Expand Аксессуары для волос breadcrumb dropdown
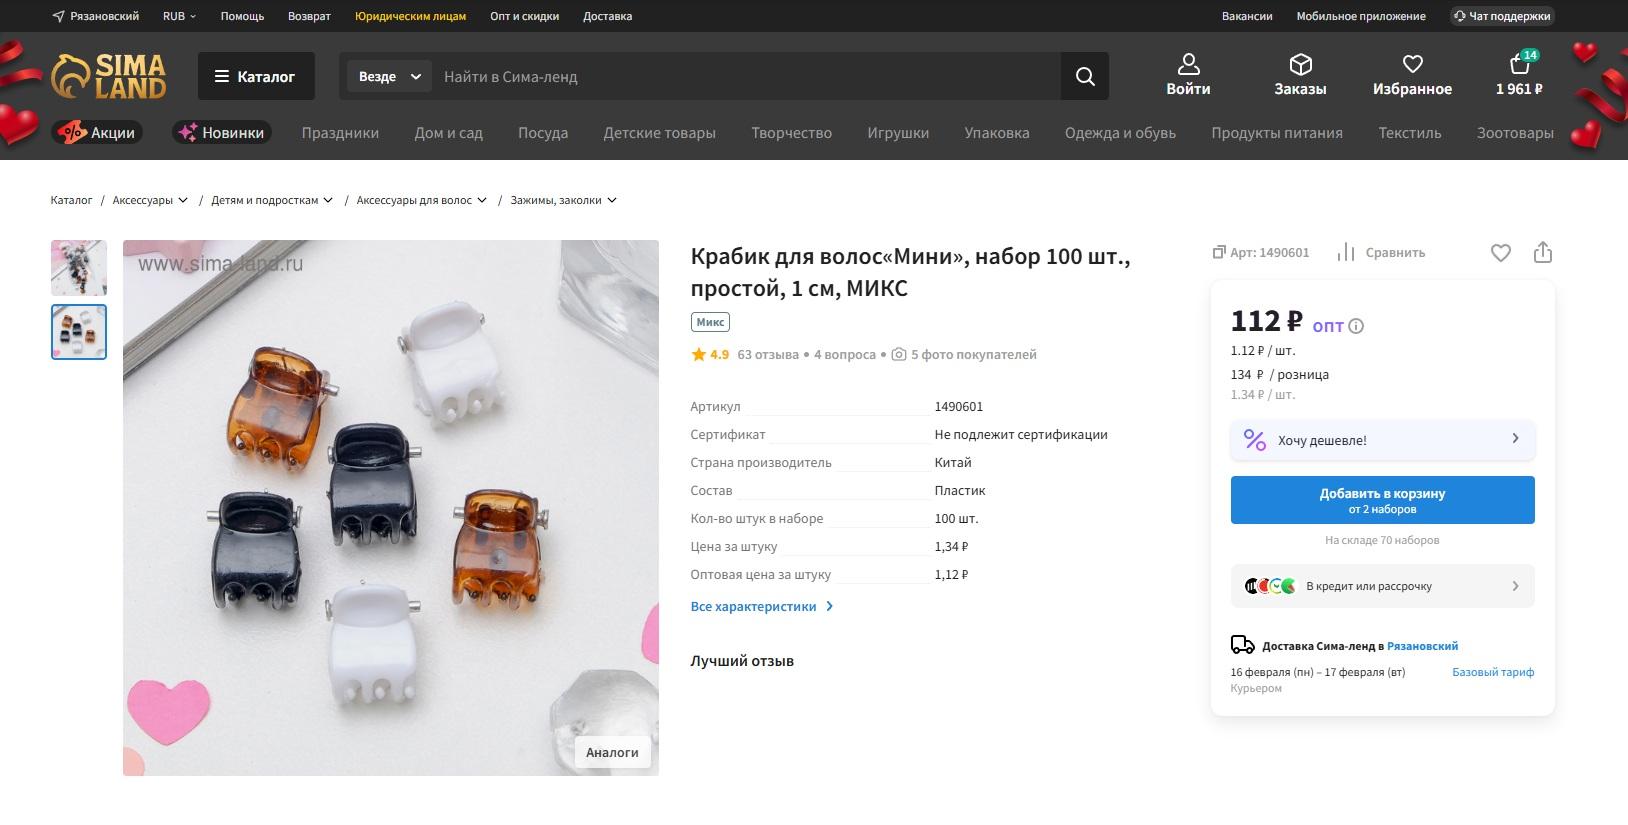Viewport: 1628px width, 825px height. coord(421,200)
